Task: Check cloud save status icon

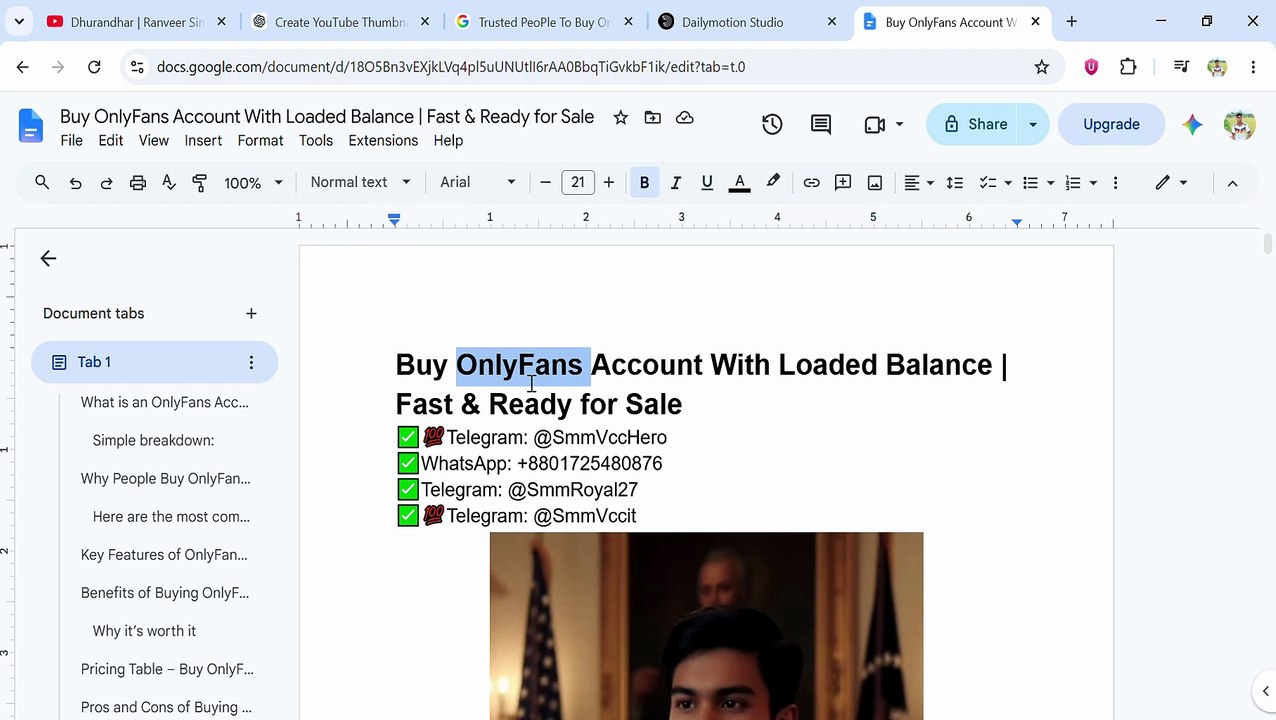Action: 684,117
